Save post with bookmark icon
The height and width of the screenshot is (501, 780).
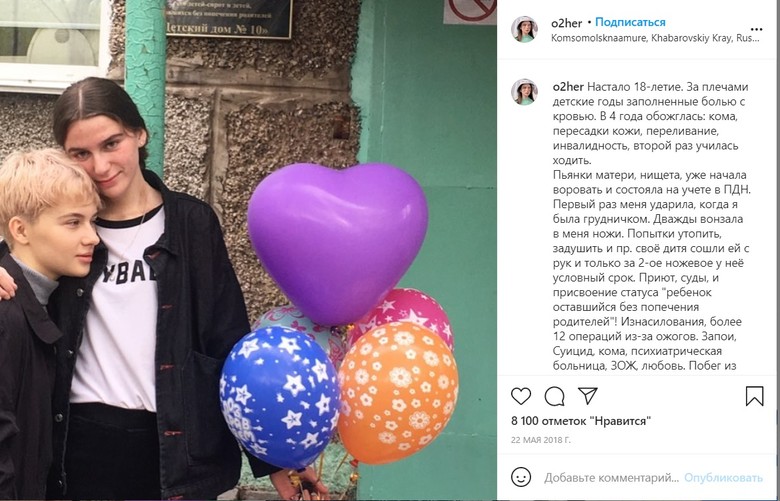754,396
